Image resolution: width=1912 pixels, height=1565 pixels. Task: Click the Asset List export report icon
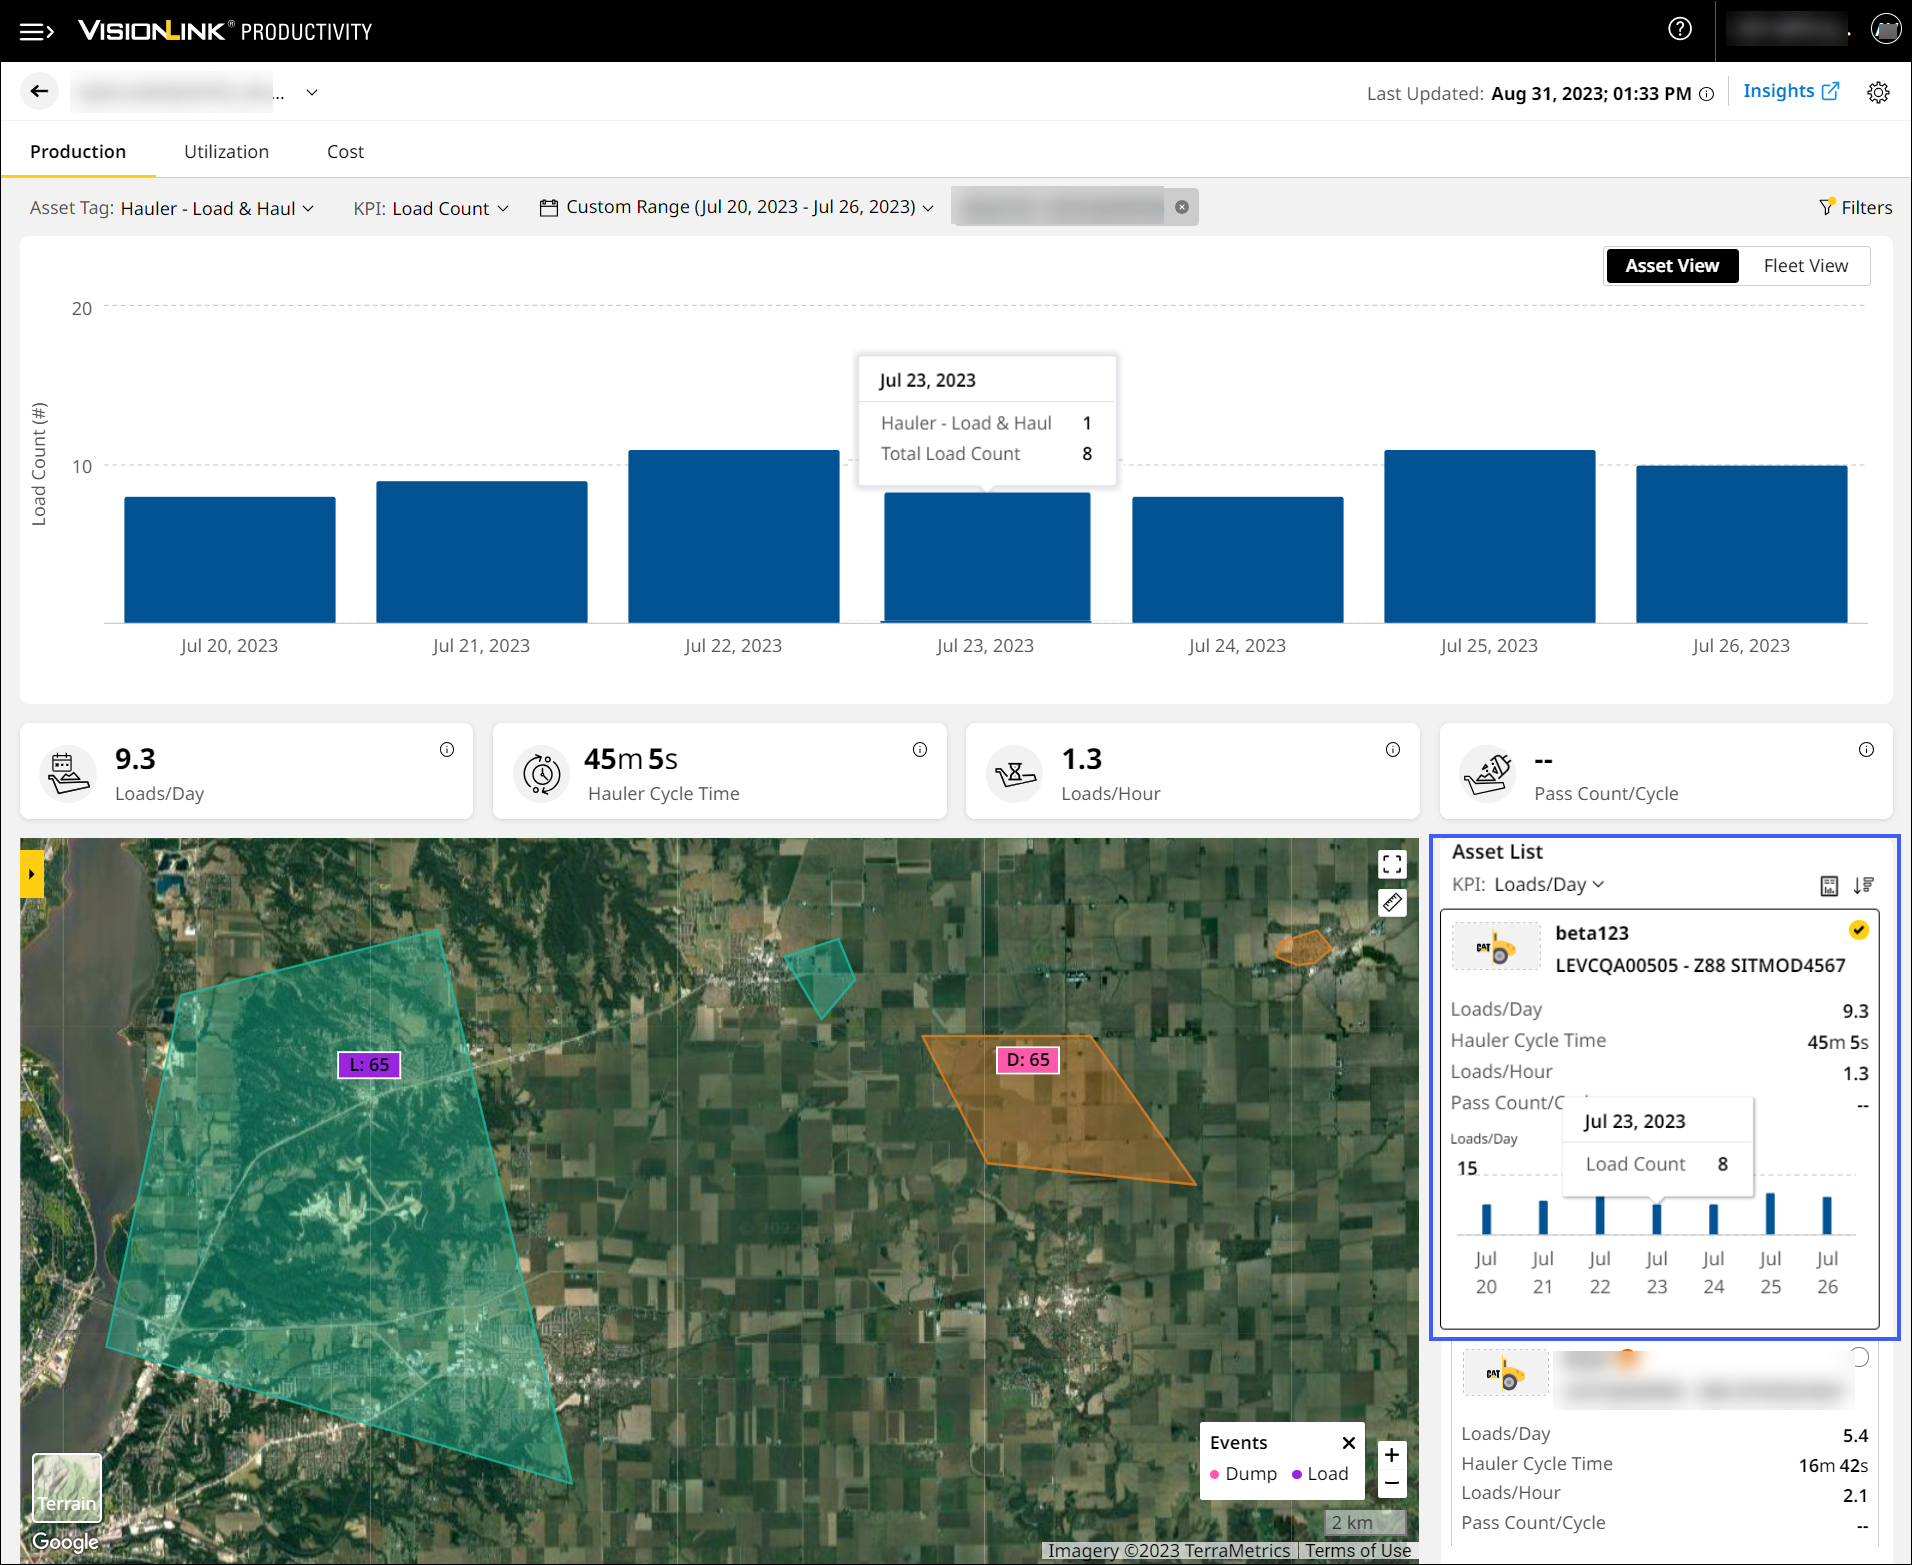1828,885
